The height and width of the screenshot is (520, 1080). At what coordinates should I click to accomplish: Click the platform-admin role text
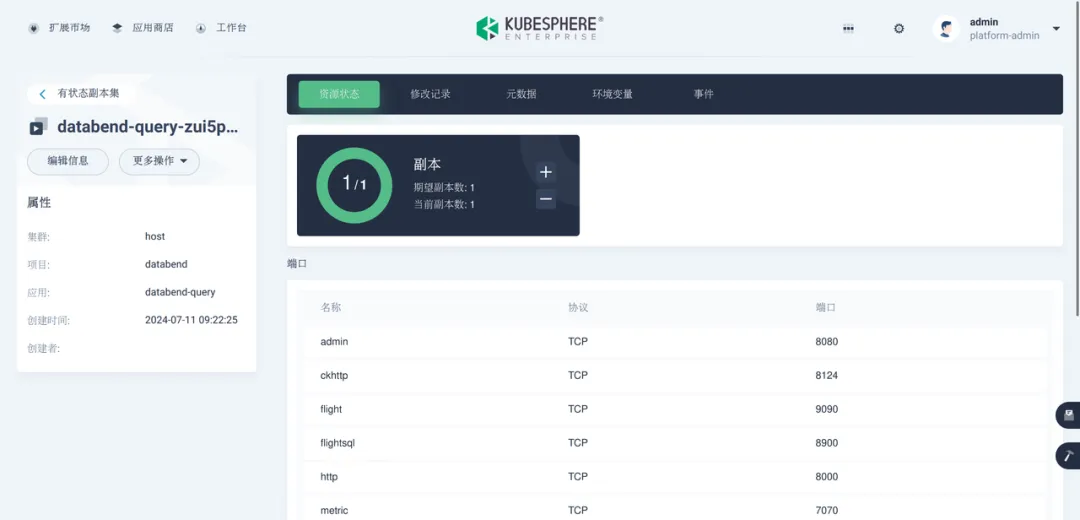(1004, 36)
